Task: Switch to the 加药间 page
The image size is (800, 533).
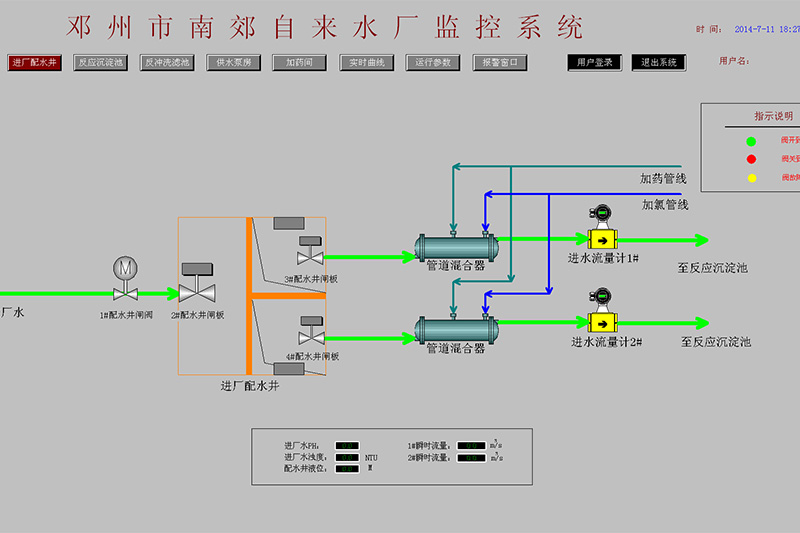Action: 299,62
